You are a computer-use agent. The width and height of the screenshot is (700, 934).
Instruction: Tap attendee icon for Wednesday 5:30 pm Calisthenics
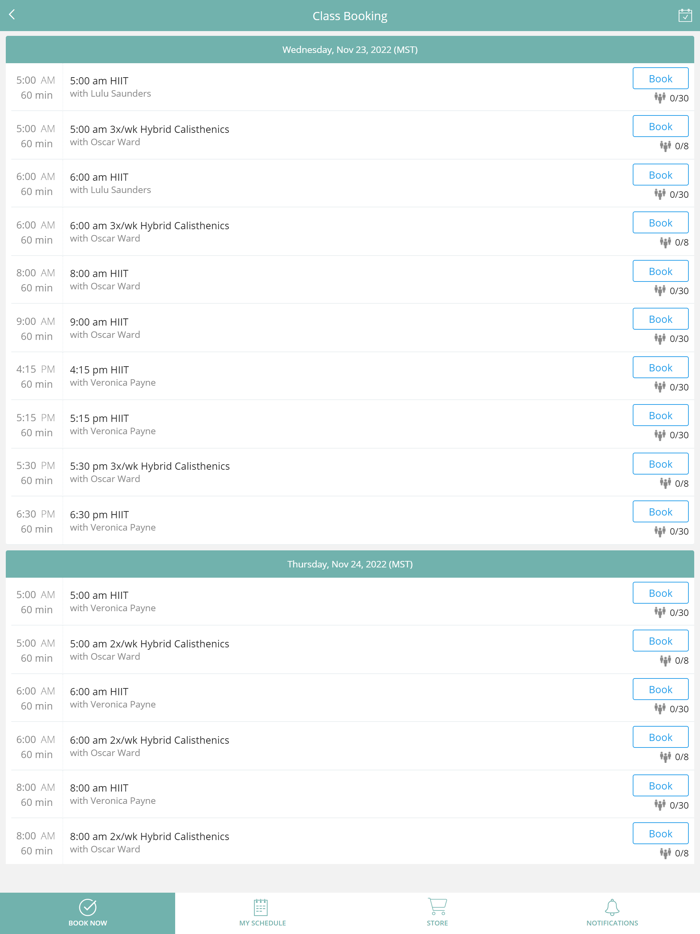(x=665, y=484)
